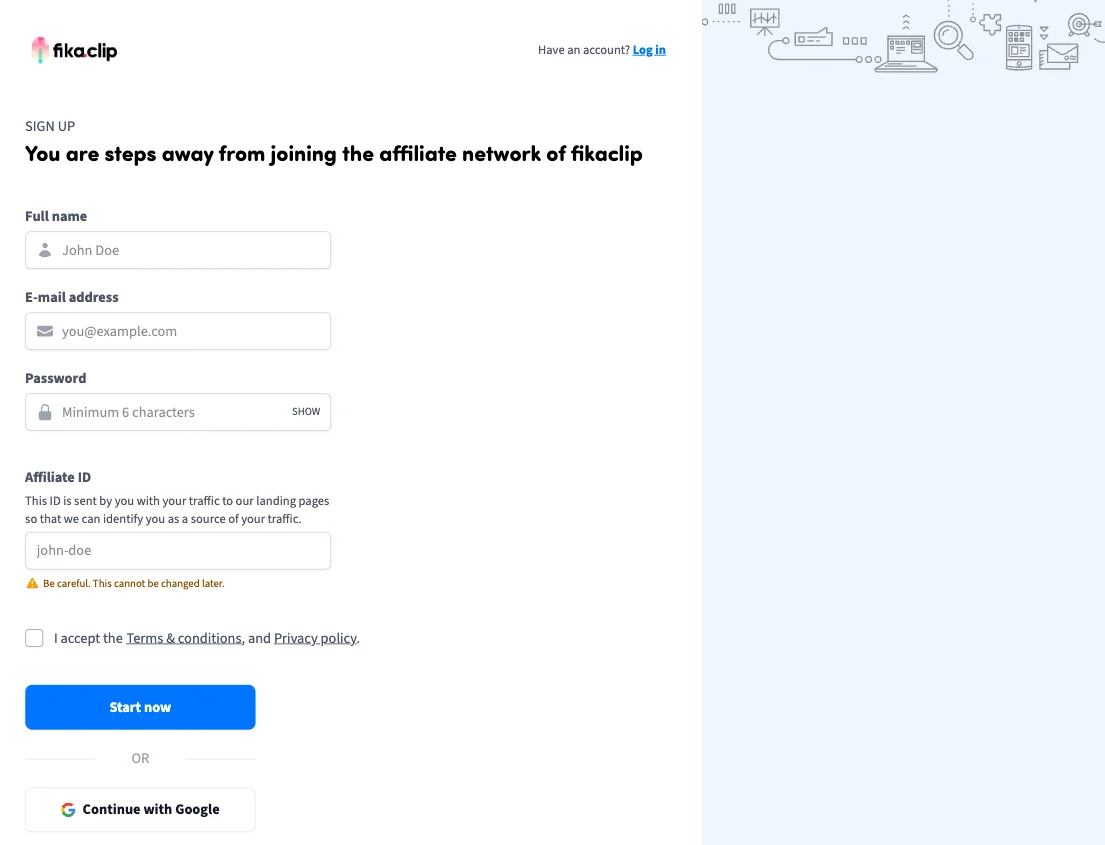Screen dimensions: 1105x845
Task: Open the Privacy policy link
Action: (x=315, y=638)
